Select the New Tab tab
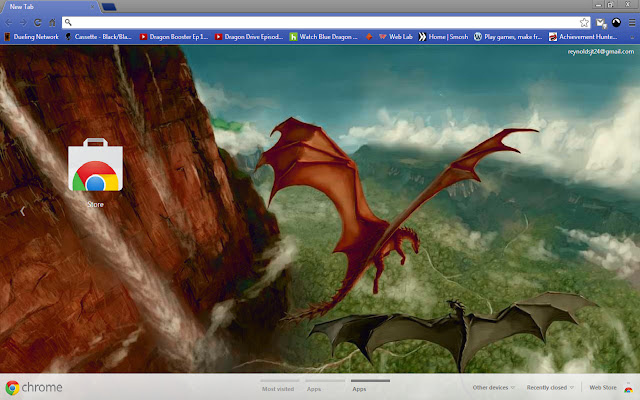The height and width of the screenshot is (400, 640). click(49, 7)
